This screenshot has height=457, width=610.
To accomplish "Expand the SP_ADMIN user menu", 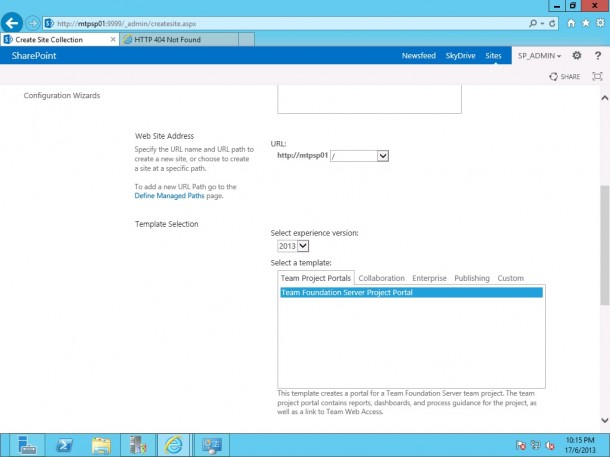I will pyautogui.click(x=539, y=56).
